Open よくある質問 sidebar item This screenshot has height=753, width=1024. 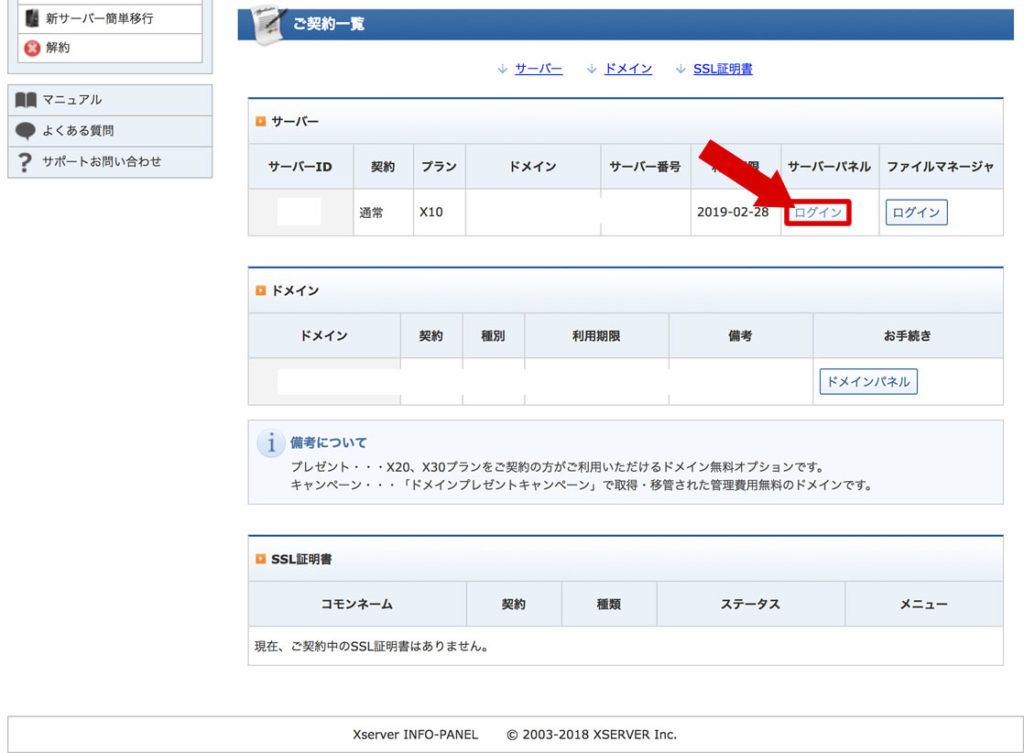[110, 131]
